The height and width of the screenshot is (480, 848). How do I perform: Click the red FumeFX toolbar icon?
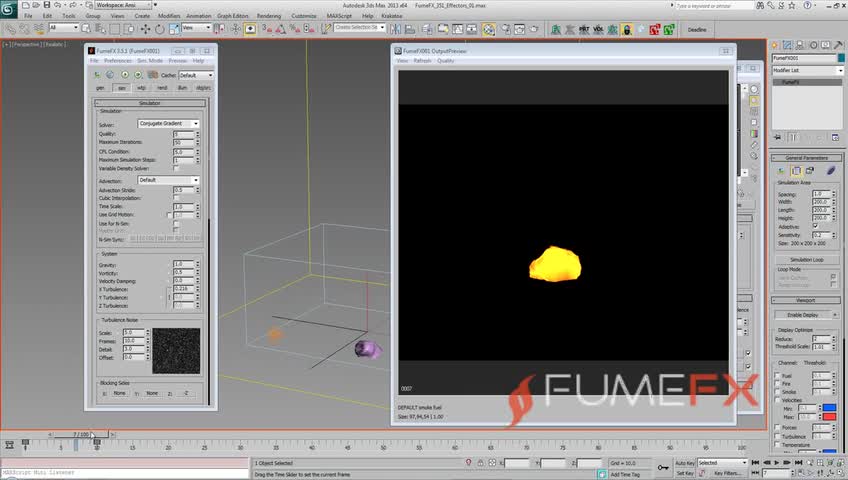coord(654,29)
